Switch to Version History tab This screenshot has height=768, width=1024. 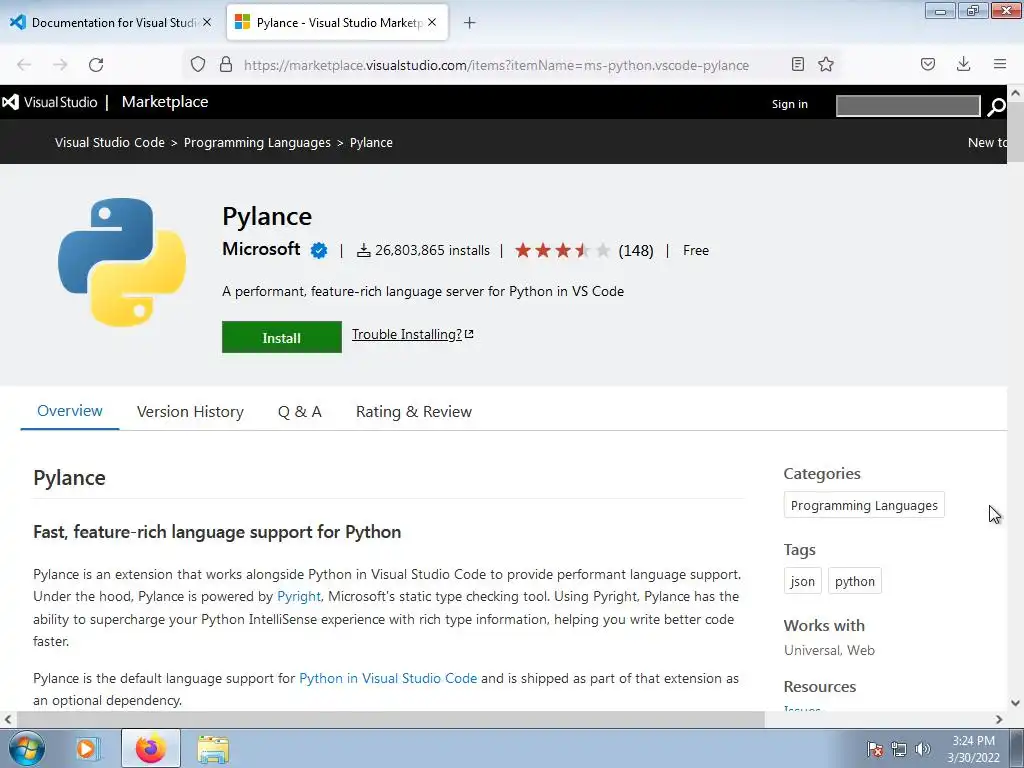(x=190, y=411)
